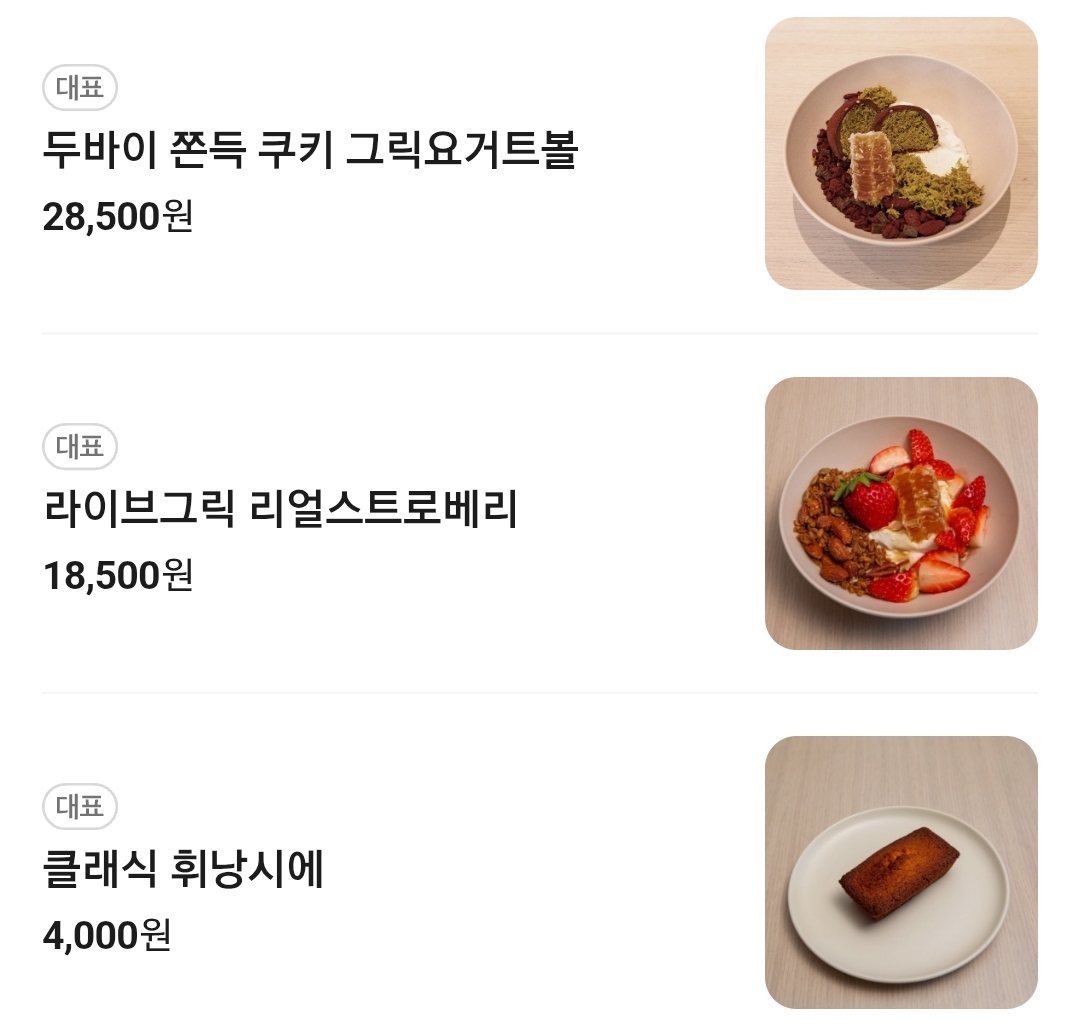Tap the 28,500원 price
1080x1028 pixels.
tap(117, 216)
